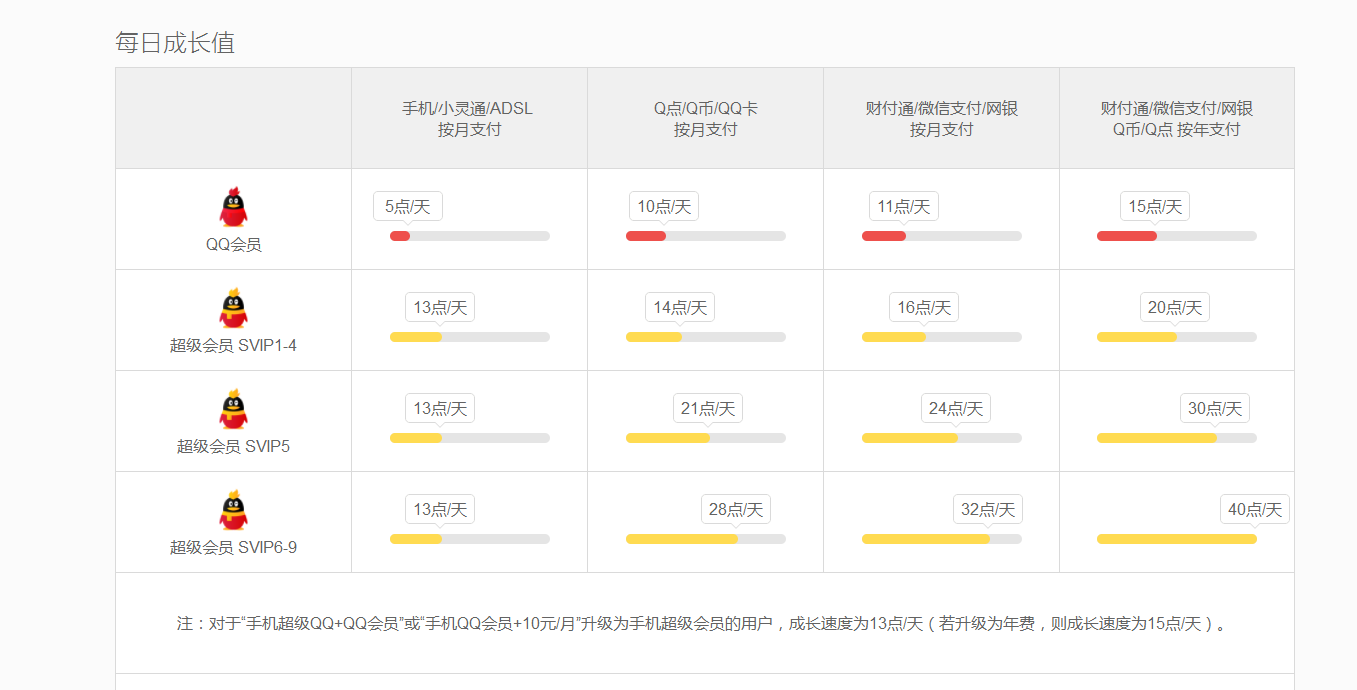Screen dimensions: 1357x690
Task: Click the 超级会员 SVIP1-4 row label
Action: tap(233, 345)
